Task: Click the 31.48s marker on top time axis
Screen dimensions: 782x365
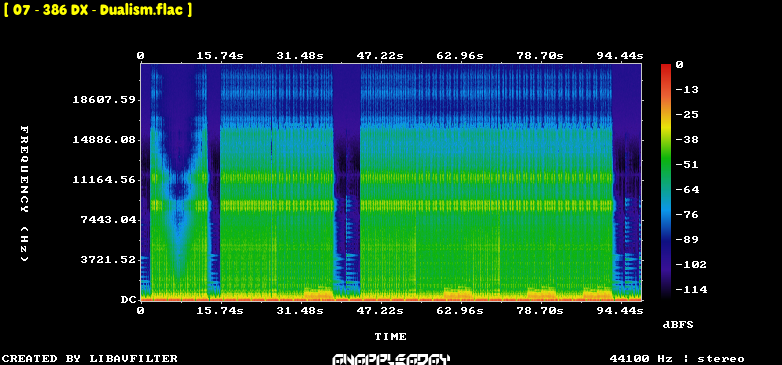Action: pos(300,56)
